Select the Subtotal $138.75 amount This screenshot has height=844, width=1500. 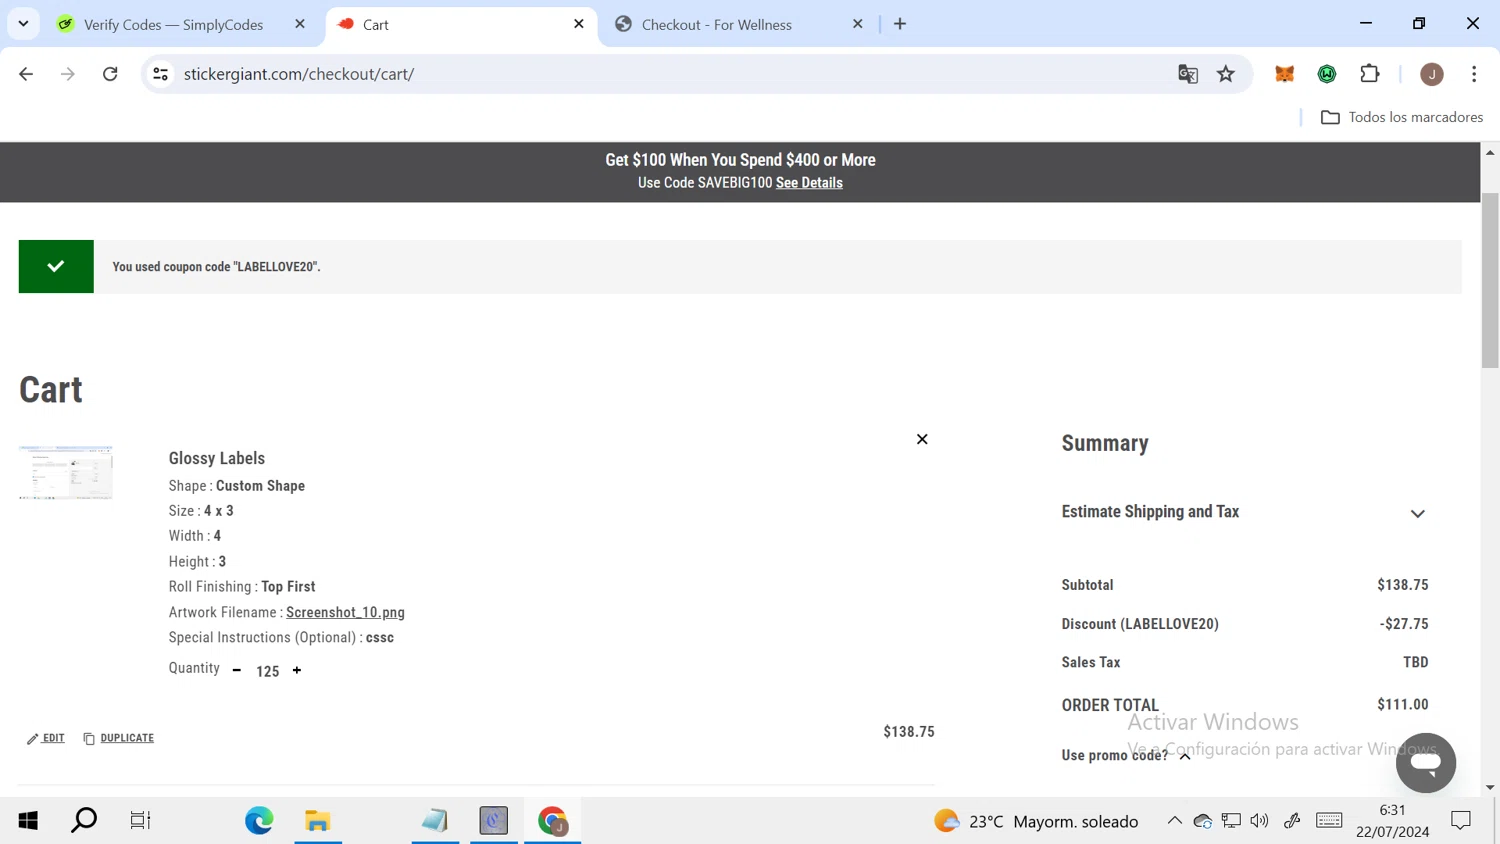tap(1403, 585)
